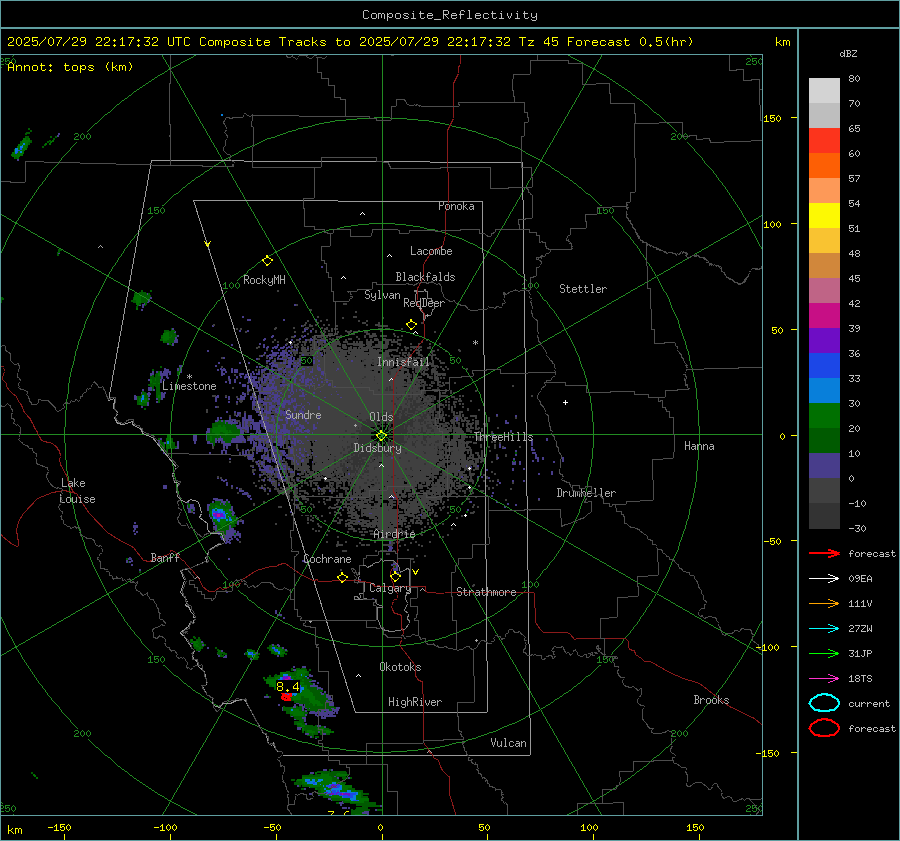Click the green 30-20 dBZ swatch

click(824, 415)
